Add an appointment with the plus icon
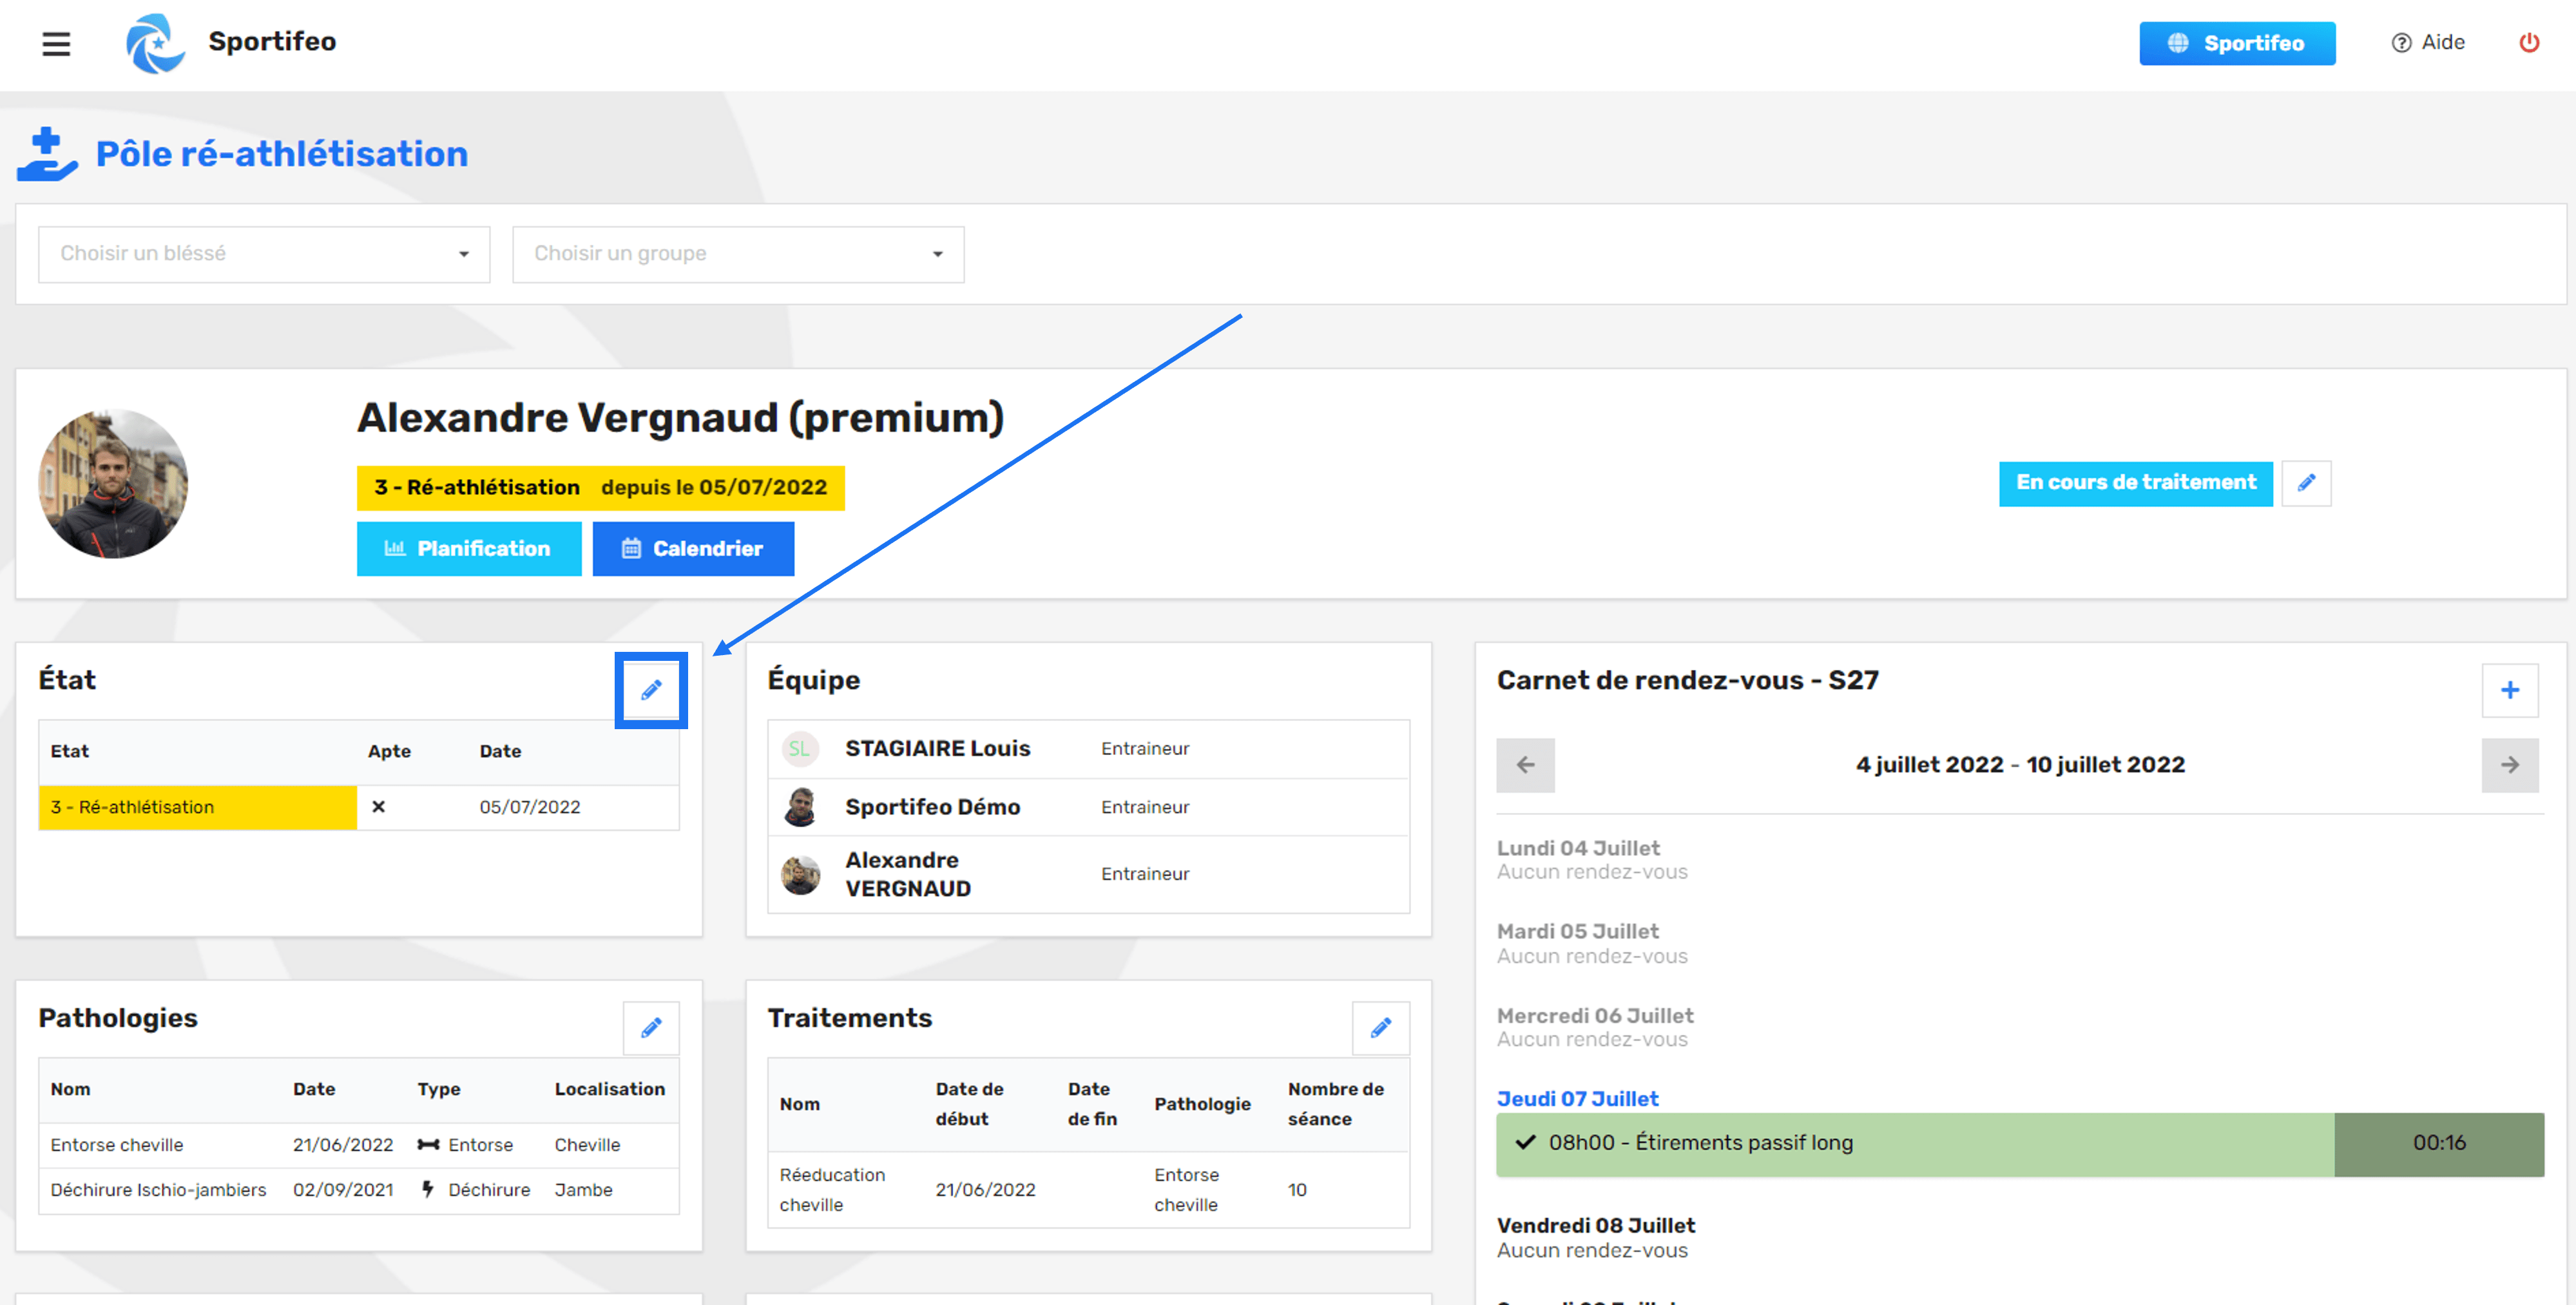 coord(2509,690)
